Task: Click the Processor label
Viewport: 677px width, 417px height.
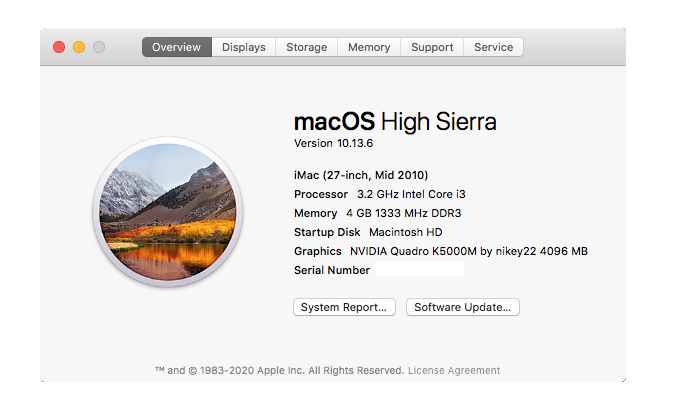Action: (321, 194)
